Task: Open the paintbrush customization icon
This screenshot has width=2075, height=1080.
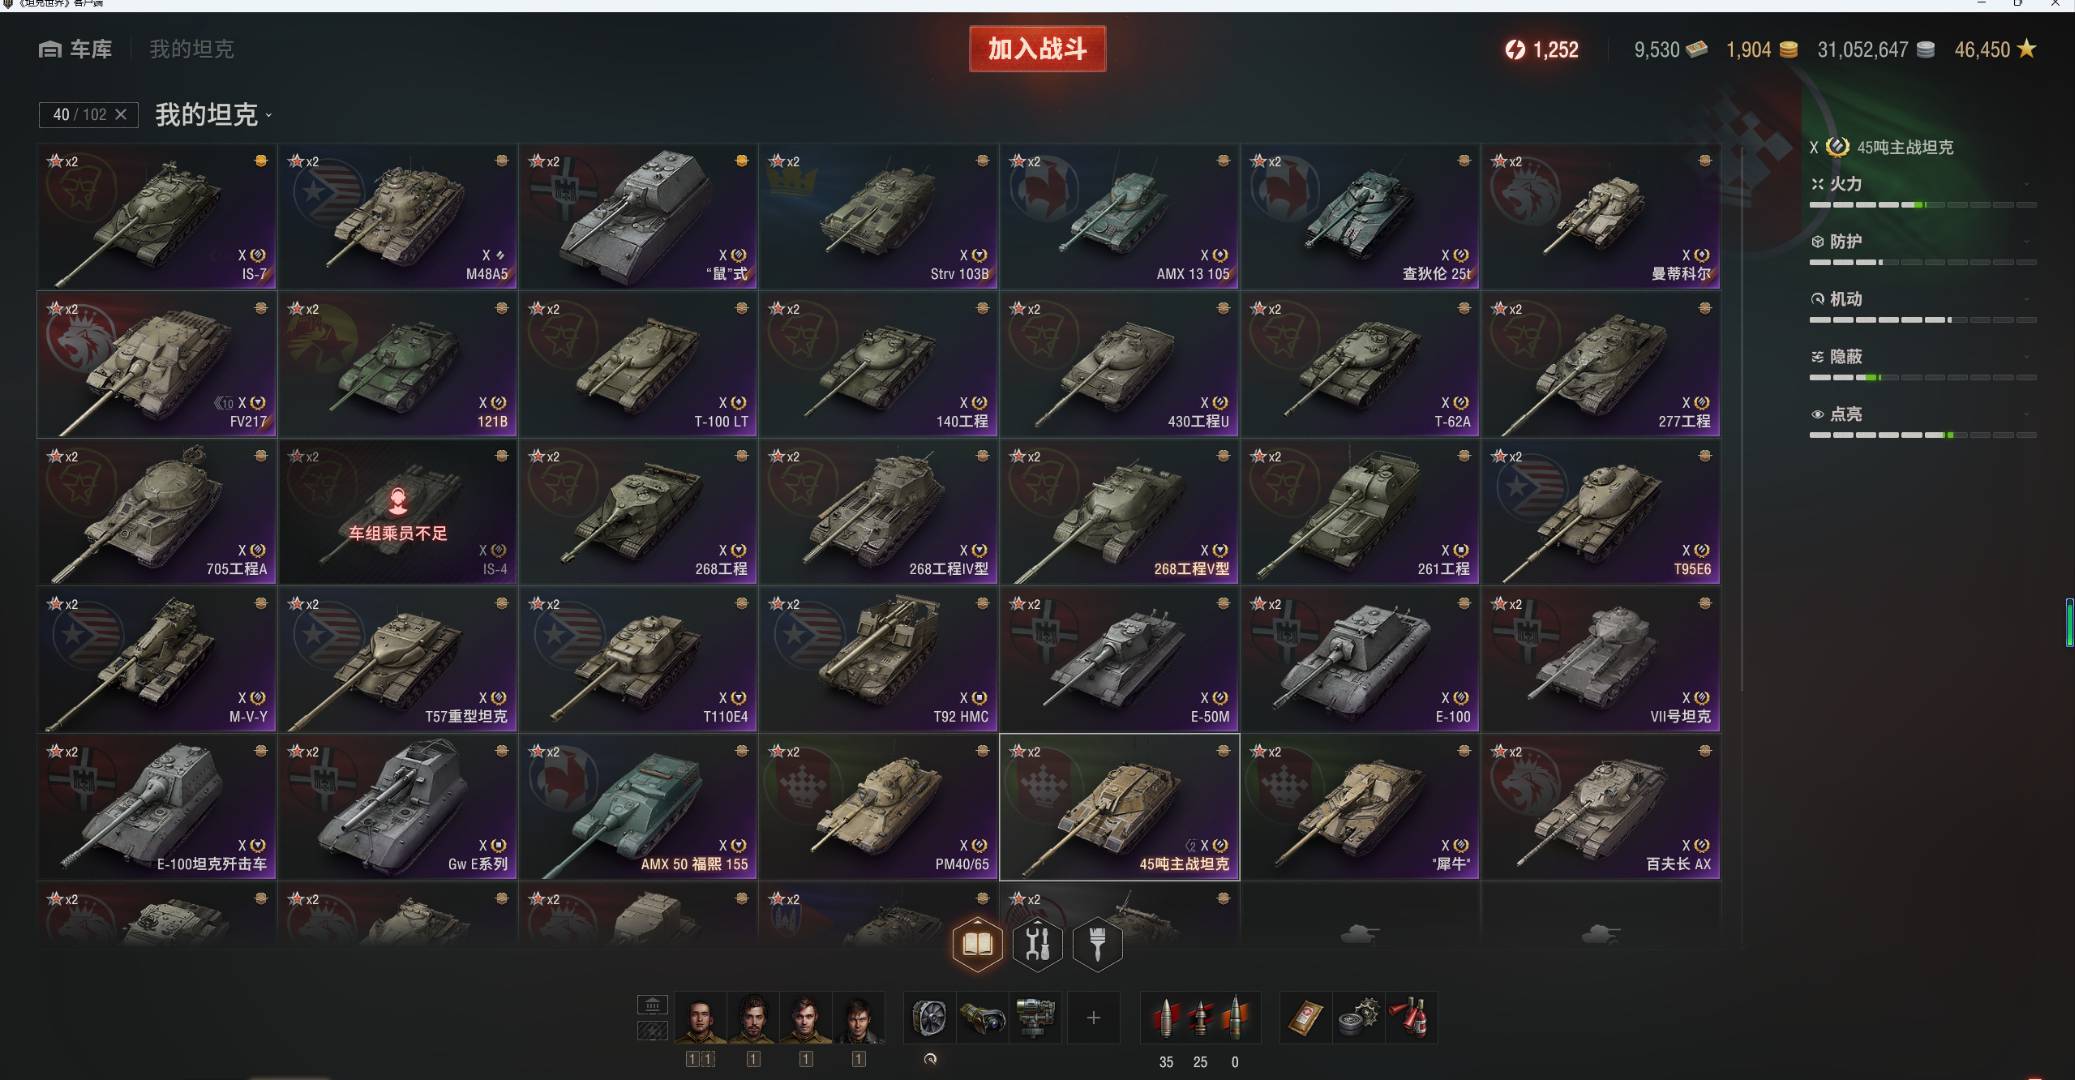Action: click(x=1097, y=944)
